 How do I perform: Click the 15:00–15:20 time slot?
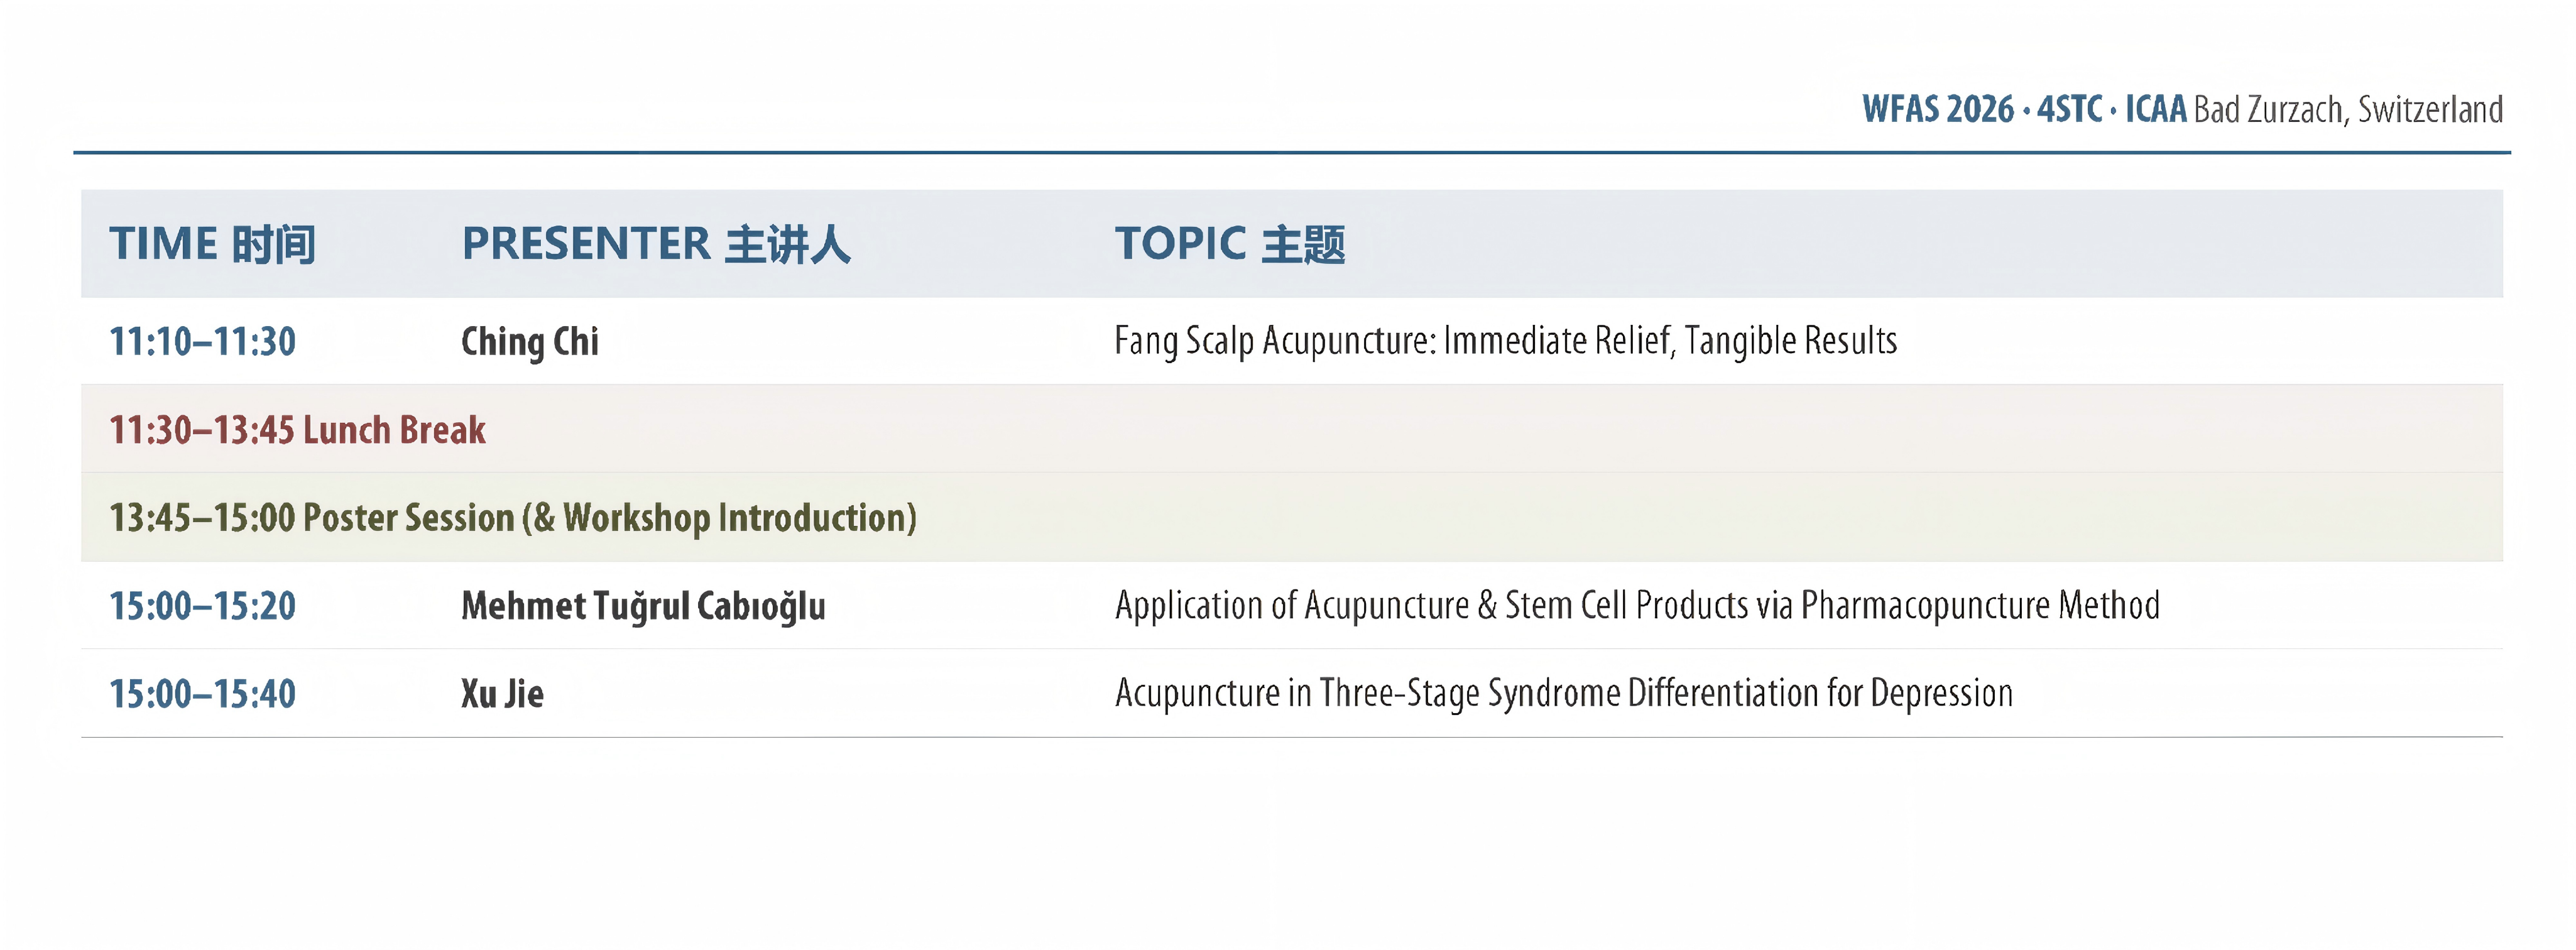click(x=203, y=606)
